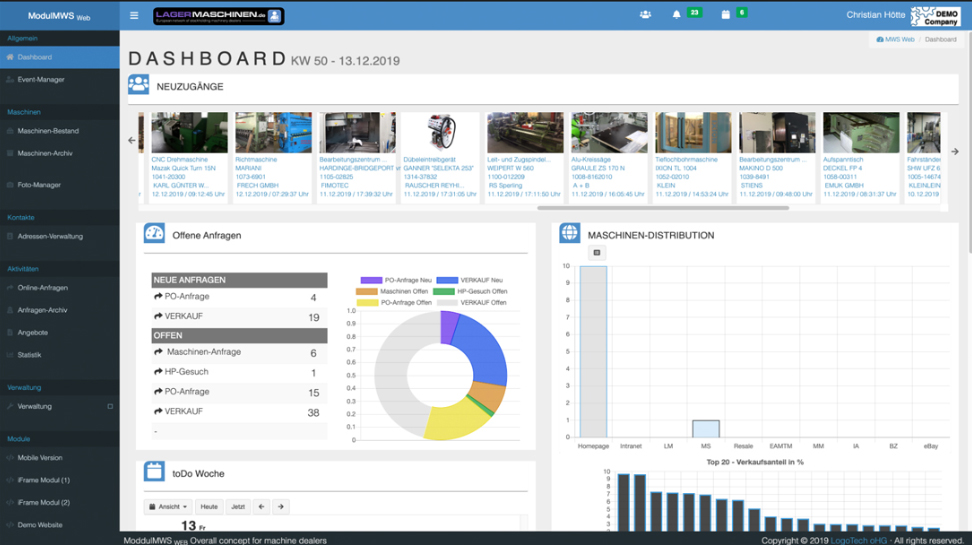This screenshot has width=972, height=545.
Task: Select Event-Manager in the sidebar
Action: pos(41,80)
